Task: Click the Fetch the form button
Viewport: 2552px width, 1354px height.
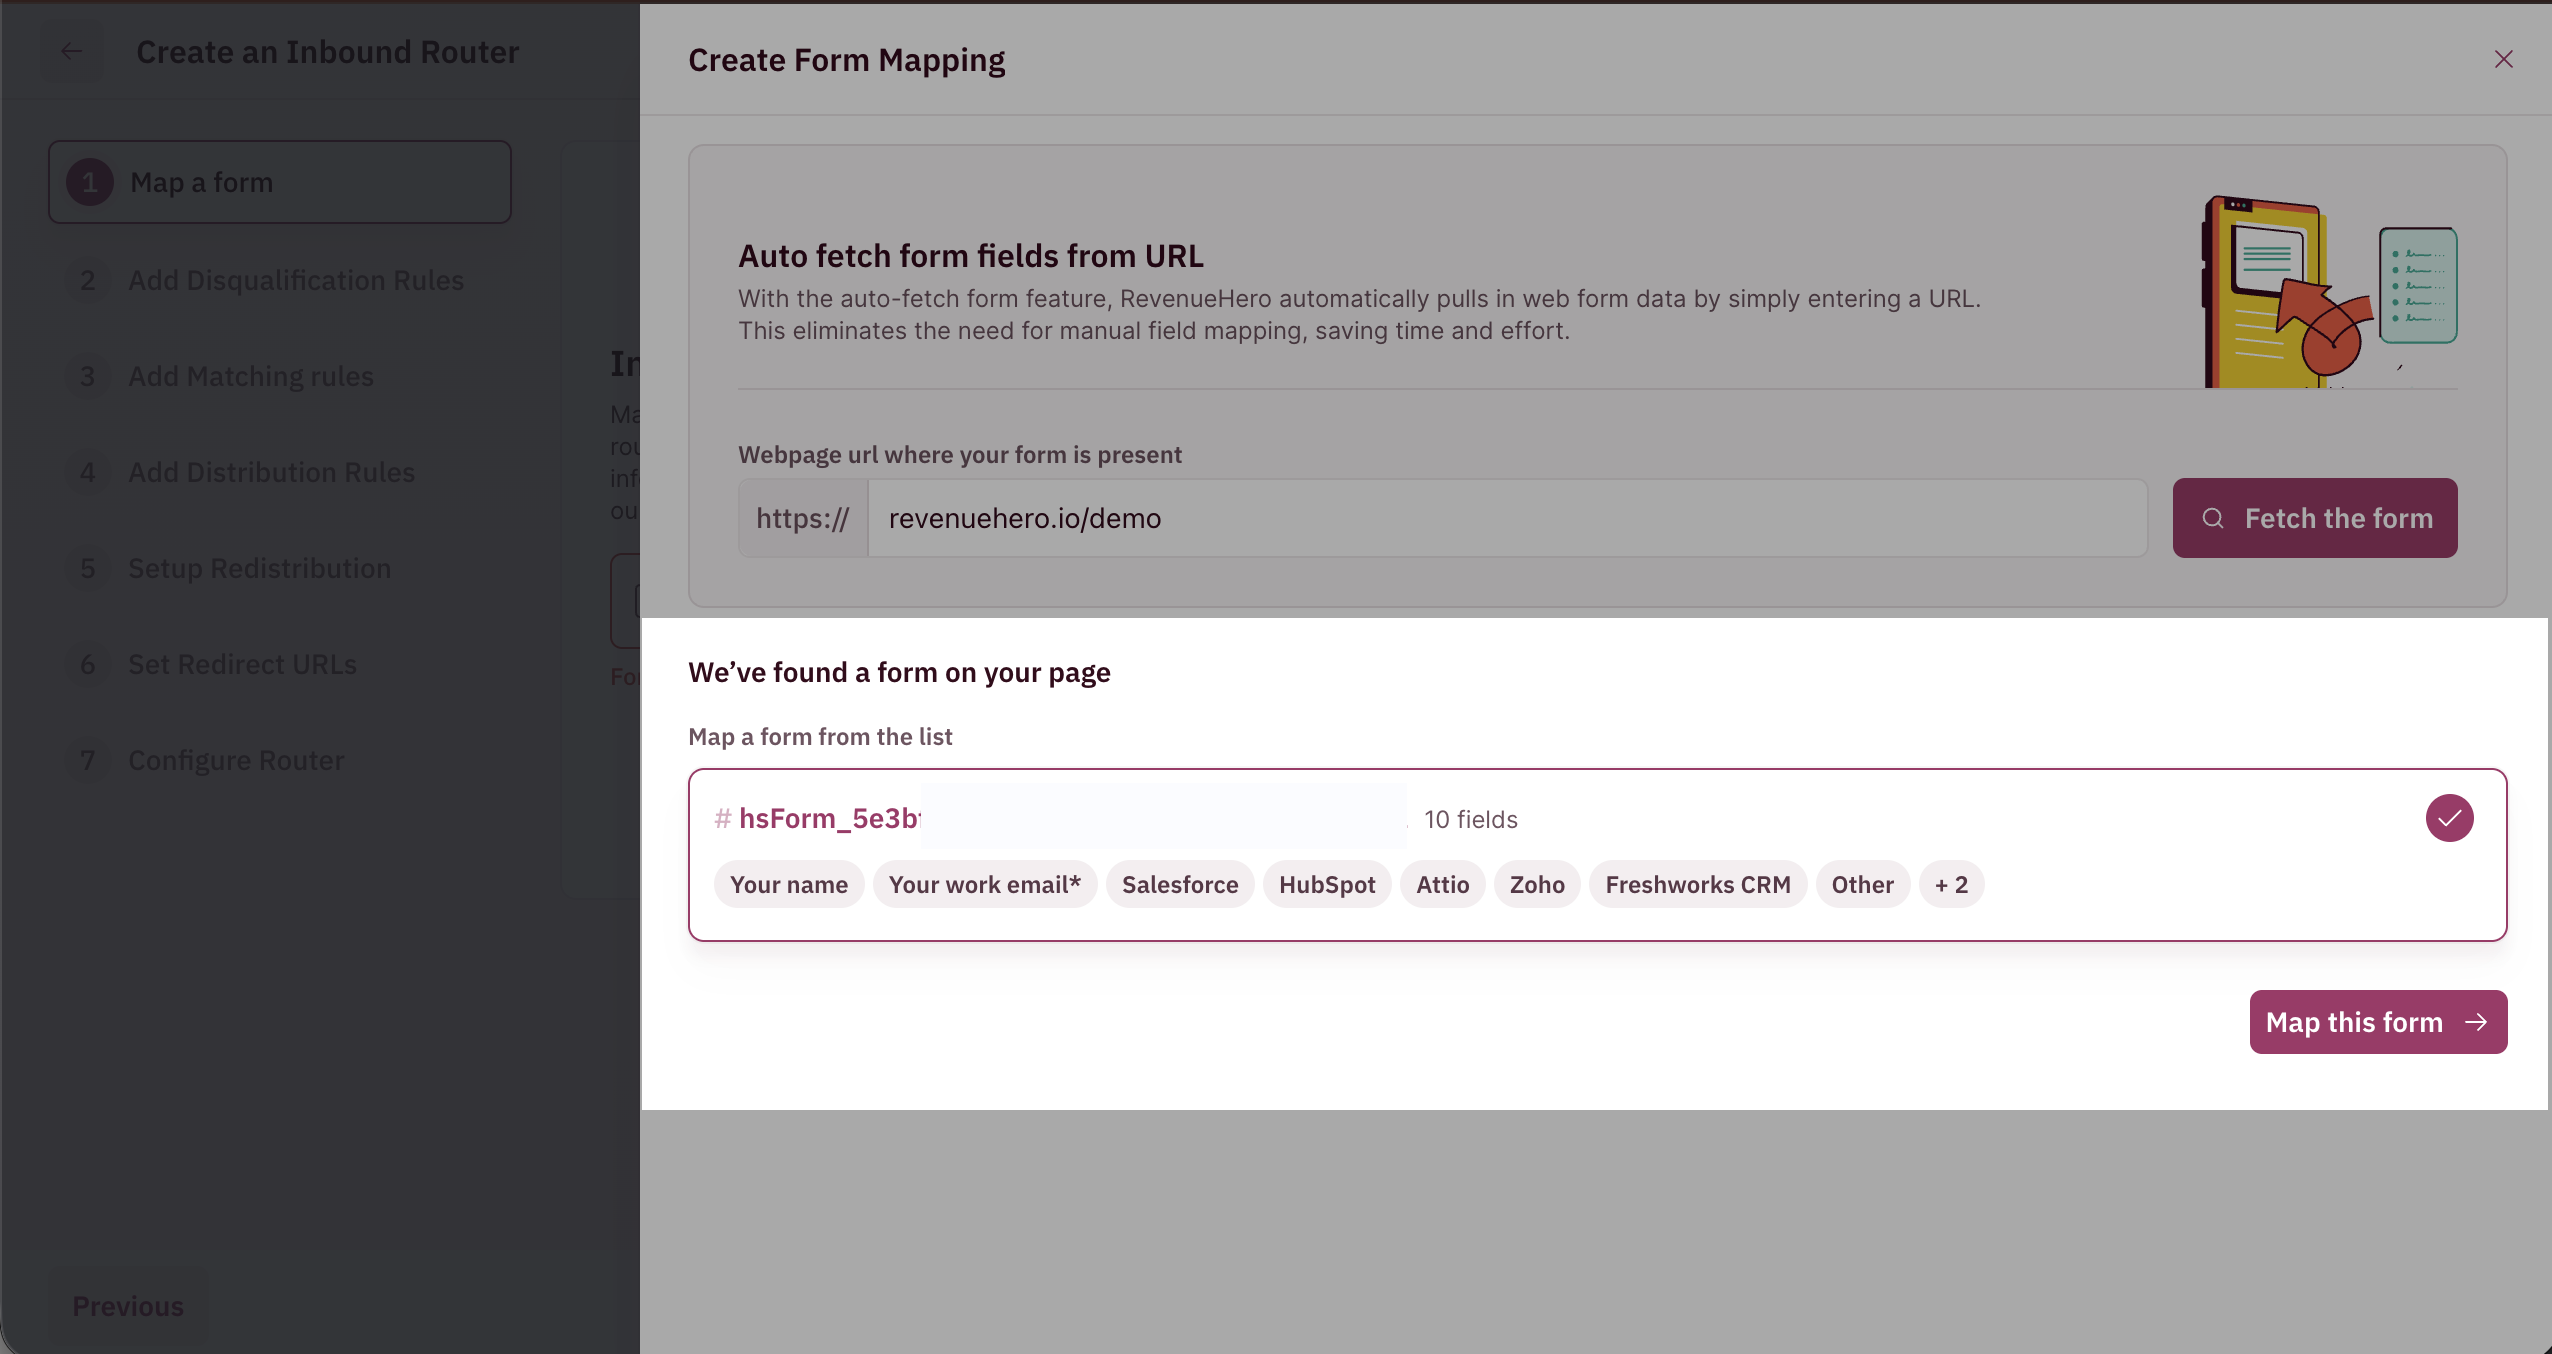Action: point(2315,518)
